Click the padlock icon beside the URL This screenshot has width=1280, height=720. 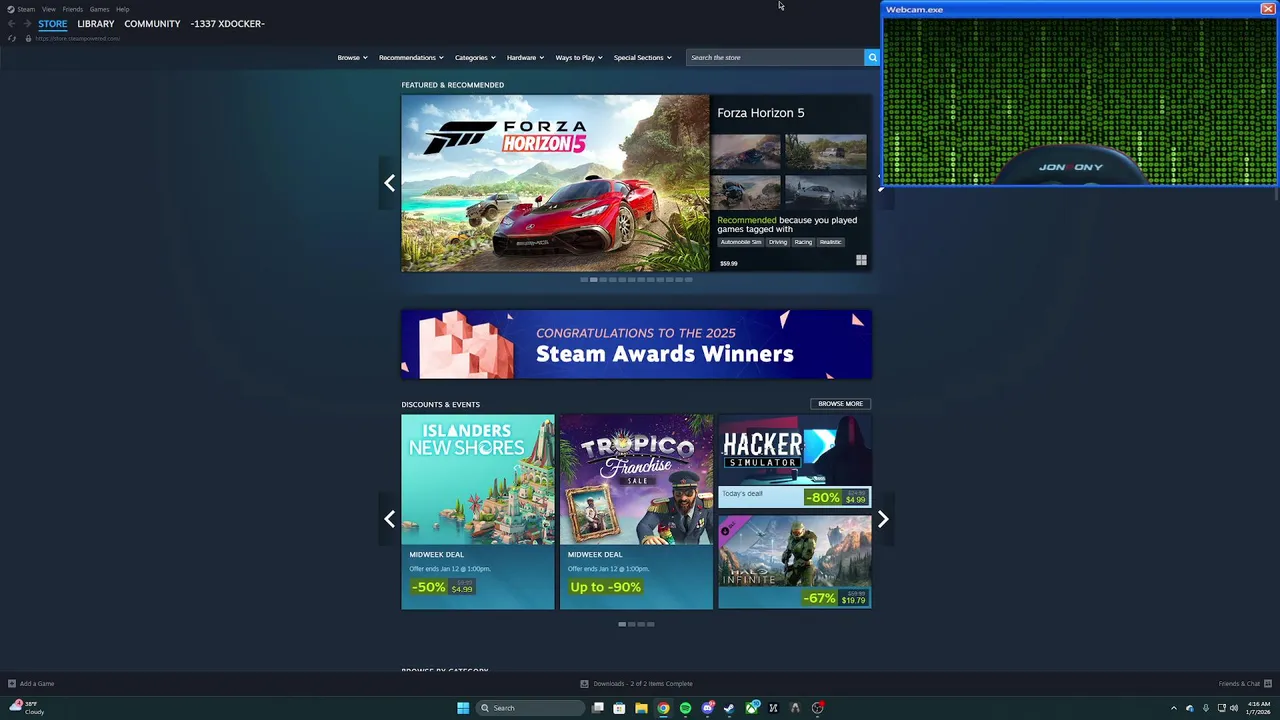tap(28, 38)
